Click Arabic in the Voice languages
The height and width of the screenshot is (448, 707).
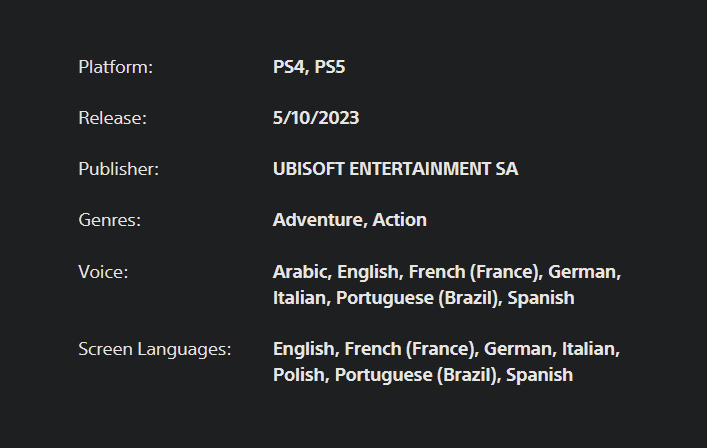[x=300, y=271]
